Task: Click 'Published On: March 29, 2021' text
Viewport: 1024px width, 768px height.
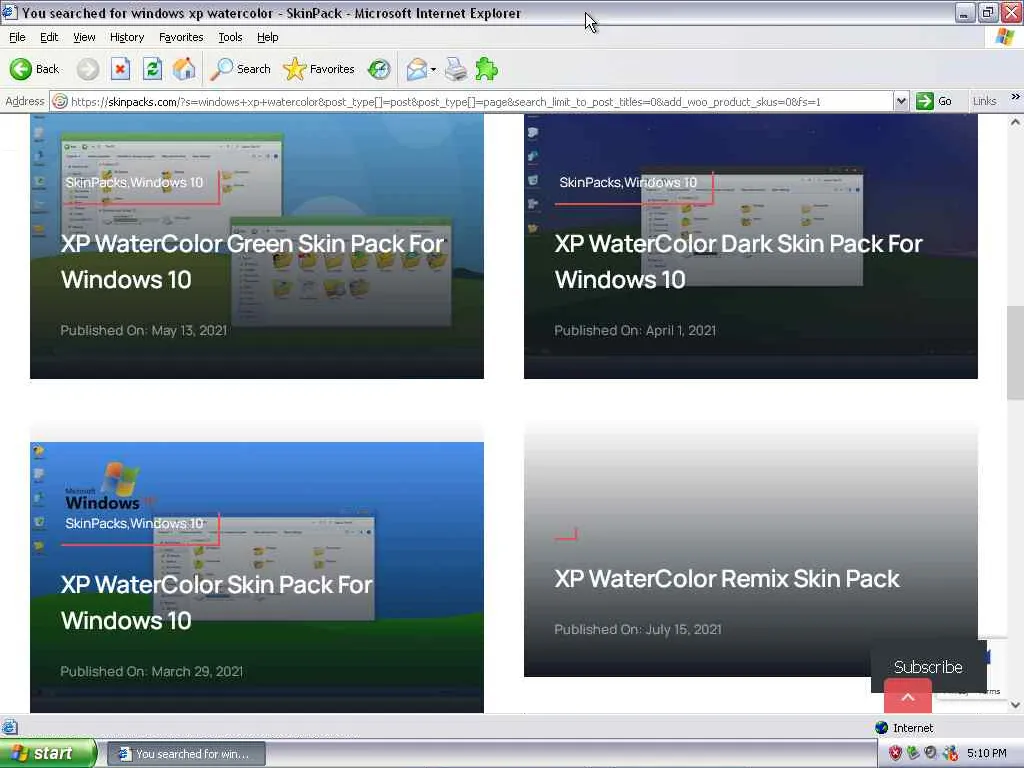Action: point(152,671)
